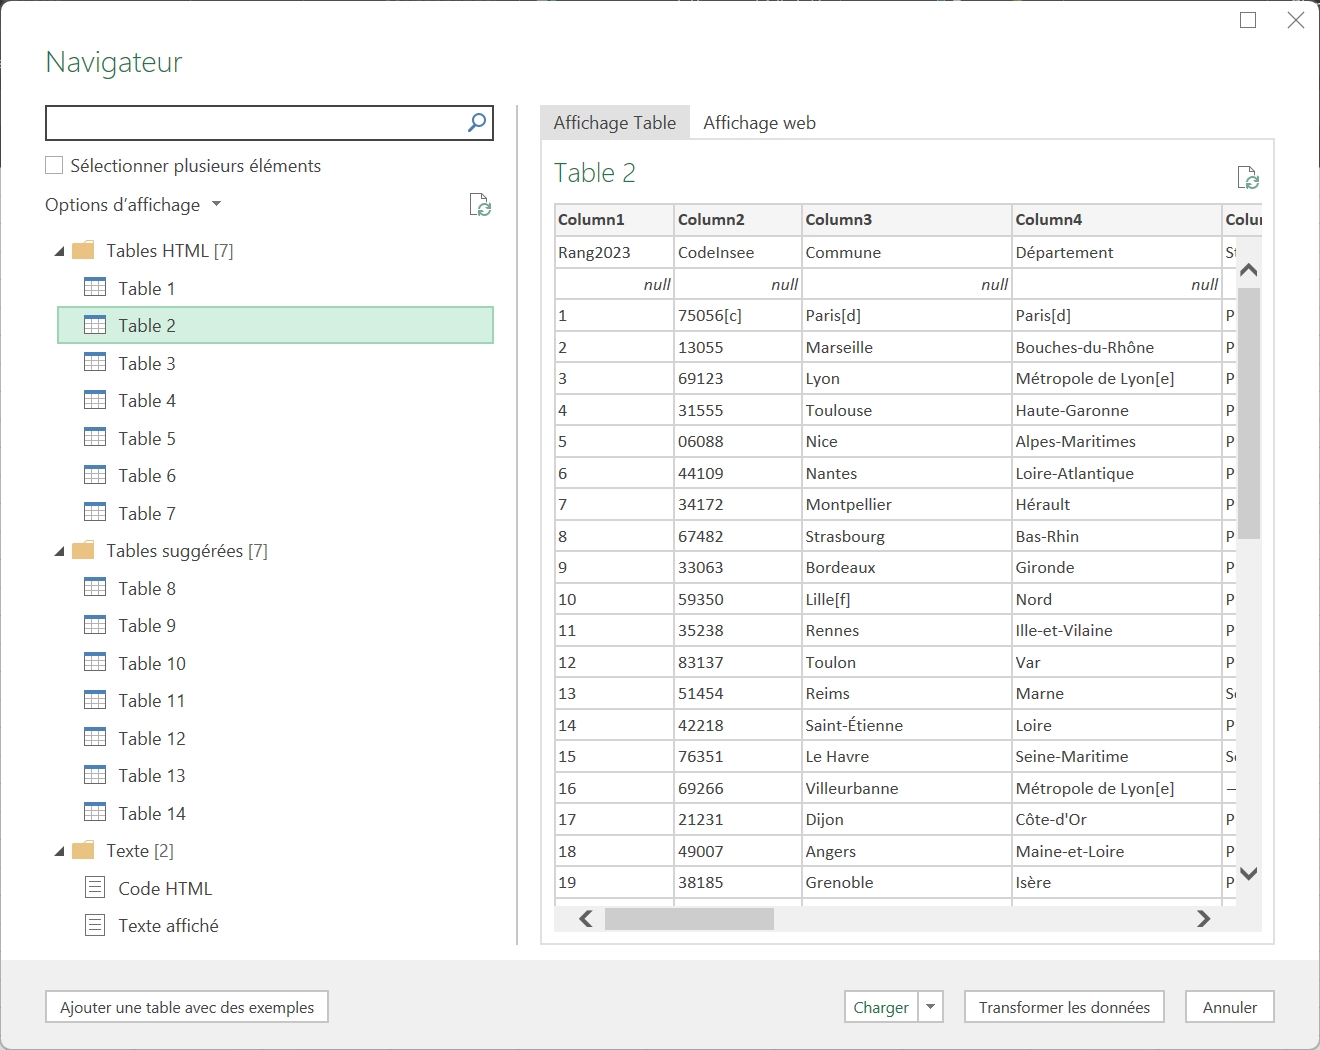Click the Marseille cell
The image size is (1320, 1050).
point(906,347)
